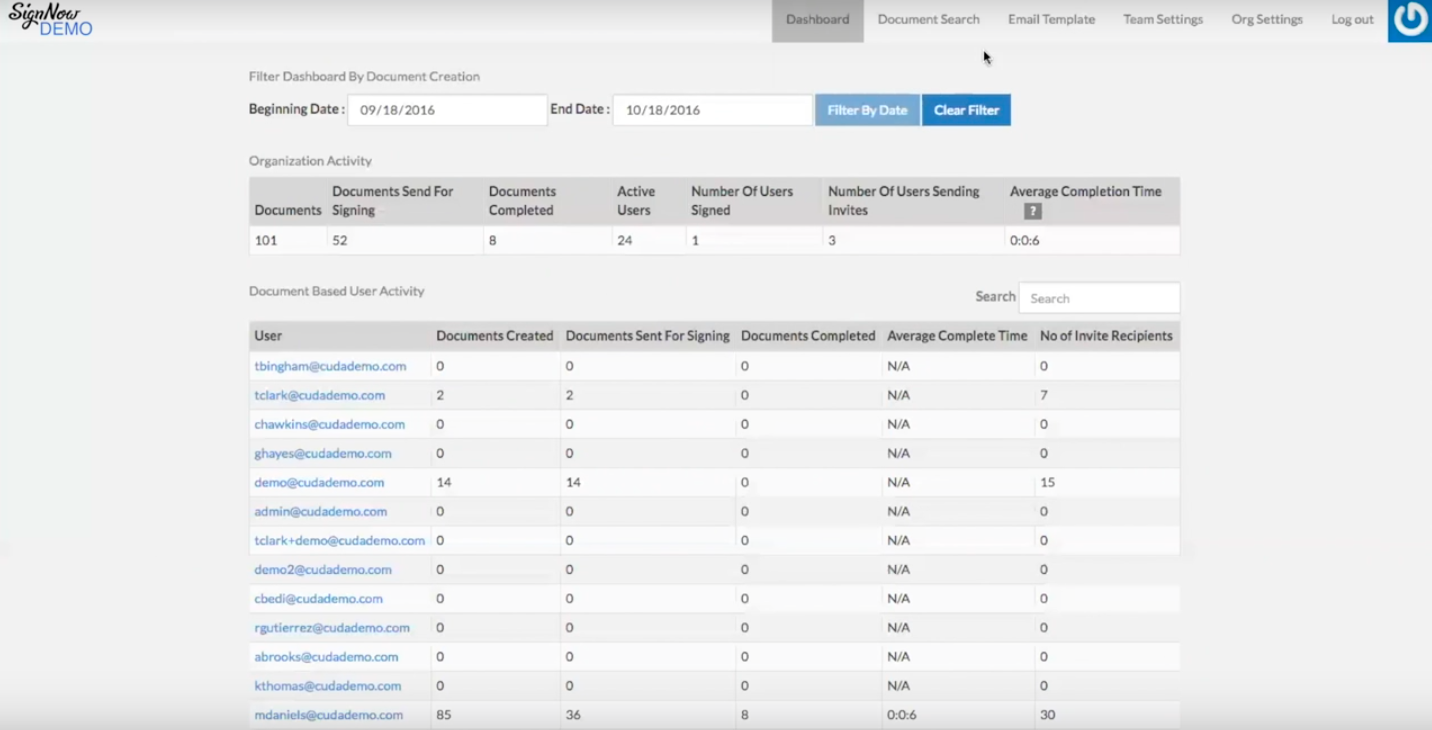The height and width of the screenshot is (730, 1432).
Task: Click the No of Invite Recipients header
Action: 1106,336
